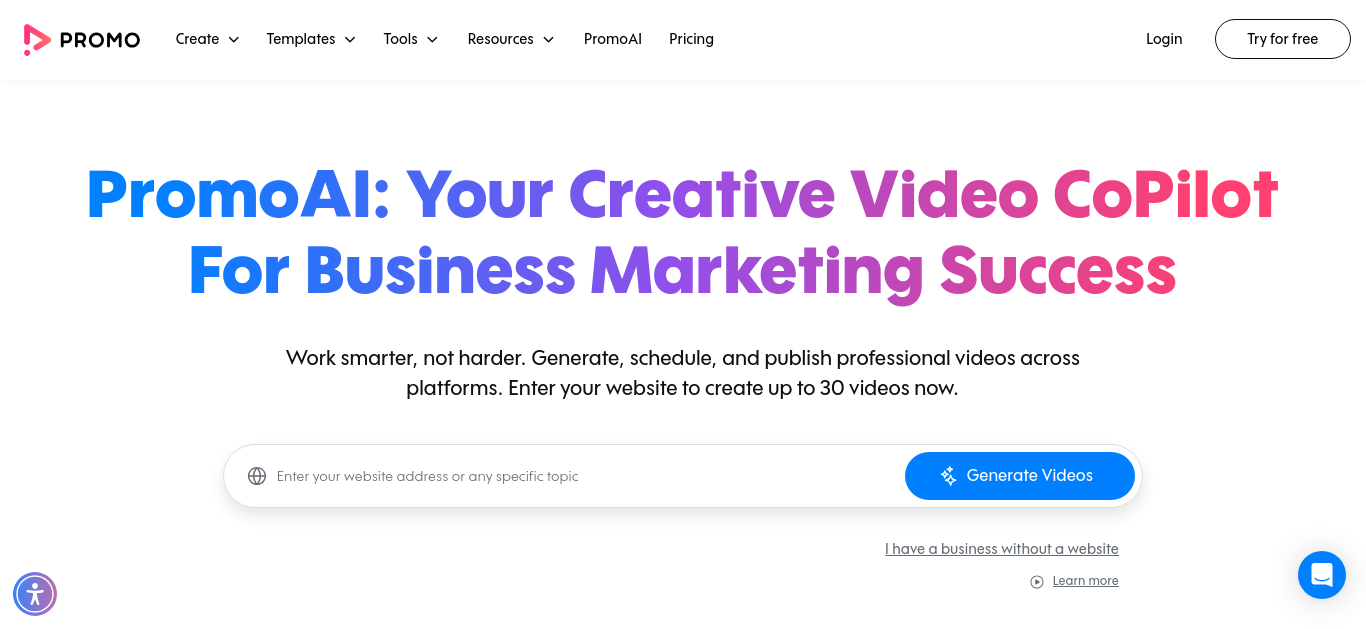Expand the Resources dropdown chevron

point(548,40)
